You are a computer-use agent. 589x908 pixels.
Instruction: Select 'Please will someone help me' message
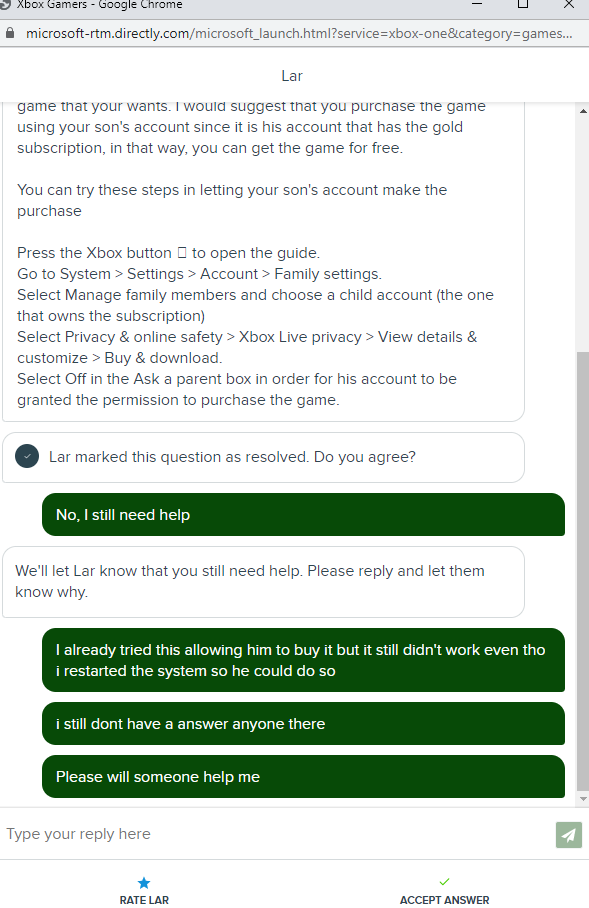(x=303, y=777)
